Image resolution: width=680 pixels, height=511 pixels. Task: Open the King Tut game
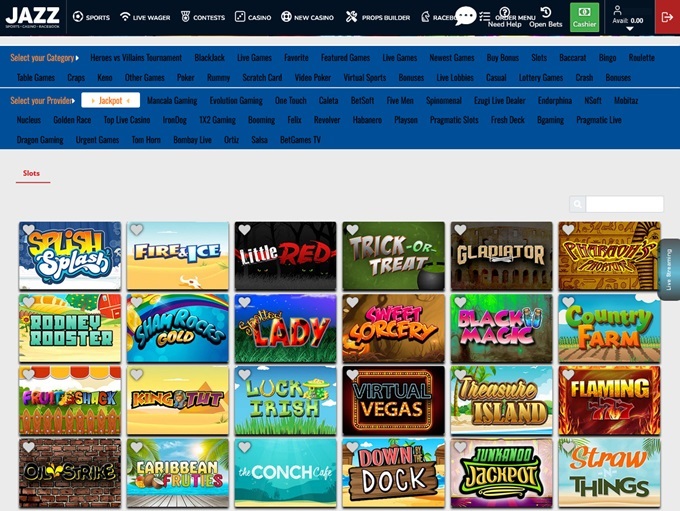click(177, 400)
